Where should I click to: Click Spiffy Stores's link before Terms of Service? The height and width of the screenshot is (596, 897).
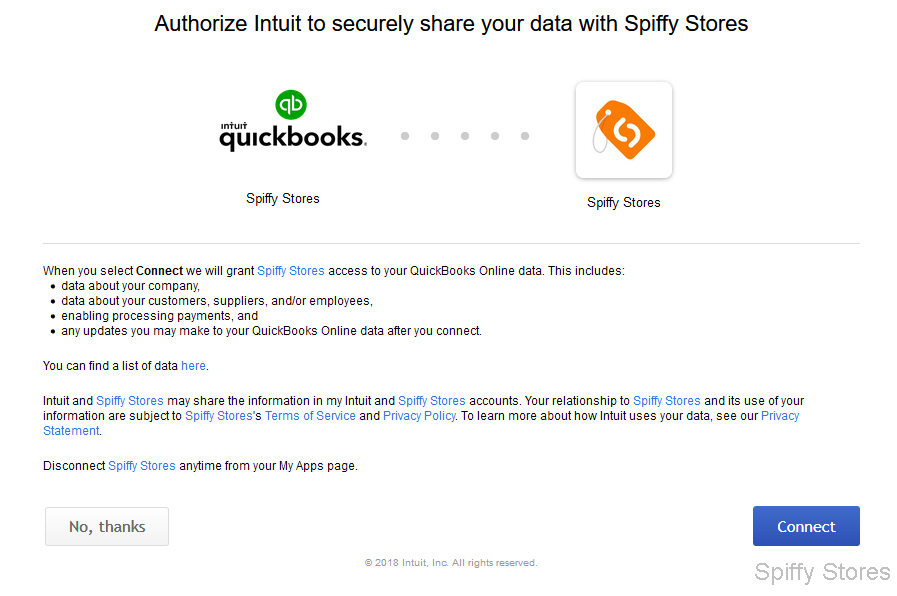tap(223, 416)
